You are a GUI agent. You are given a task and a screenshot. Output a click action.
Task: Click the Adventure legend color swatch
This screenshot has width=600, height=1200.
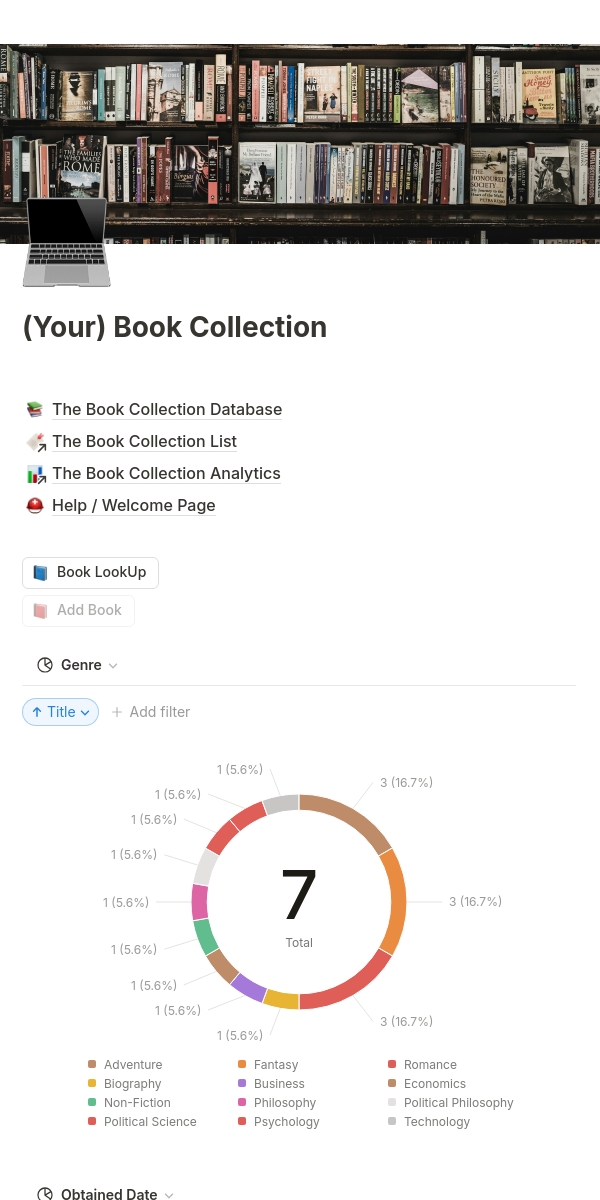93,1065
